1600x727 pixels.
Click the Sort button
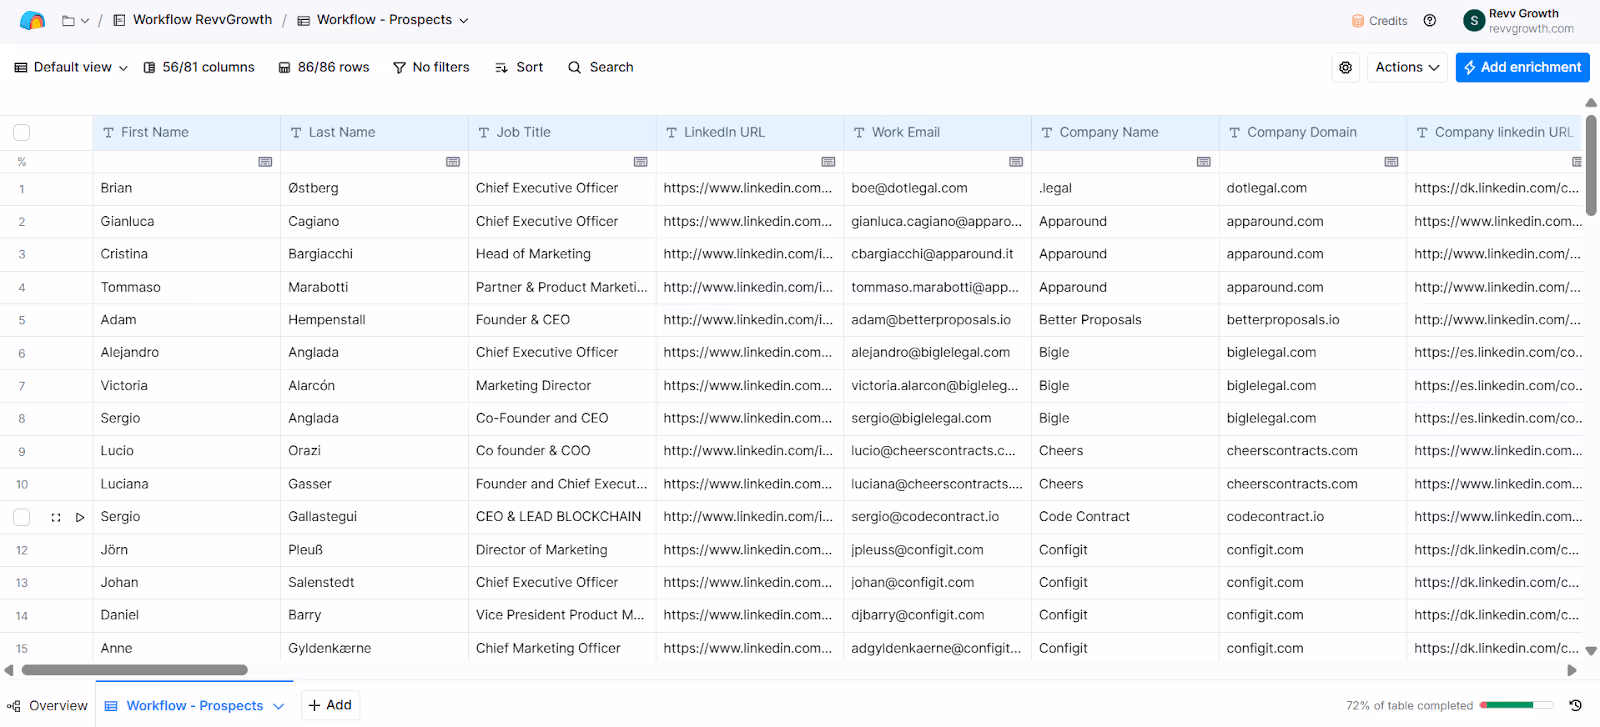coord(519,67)
